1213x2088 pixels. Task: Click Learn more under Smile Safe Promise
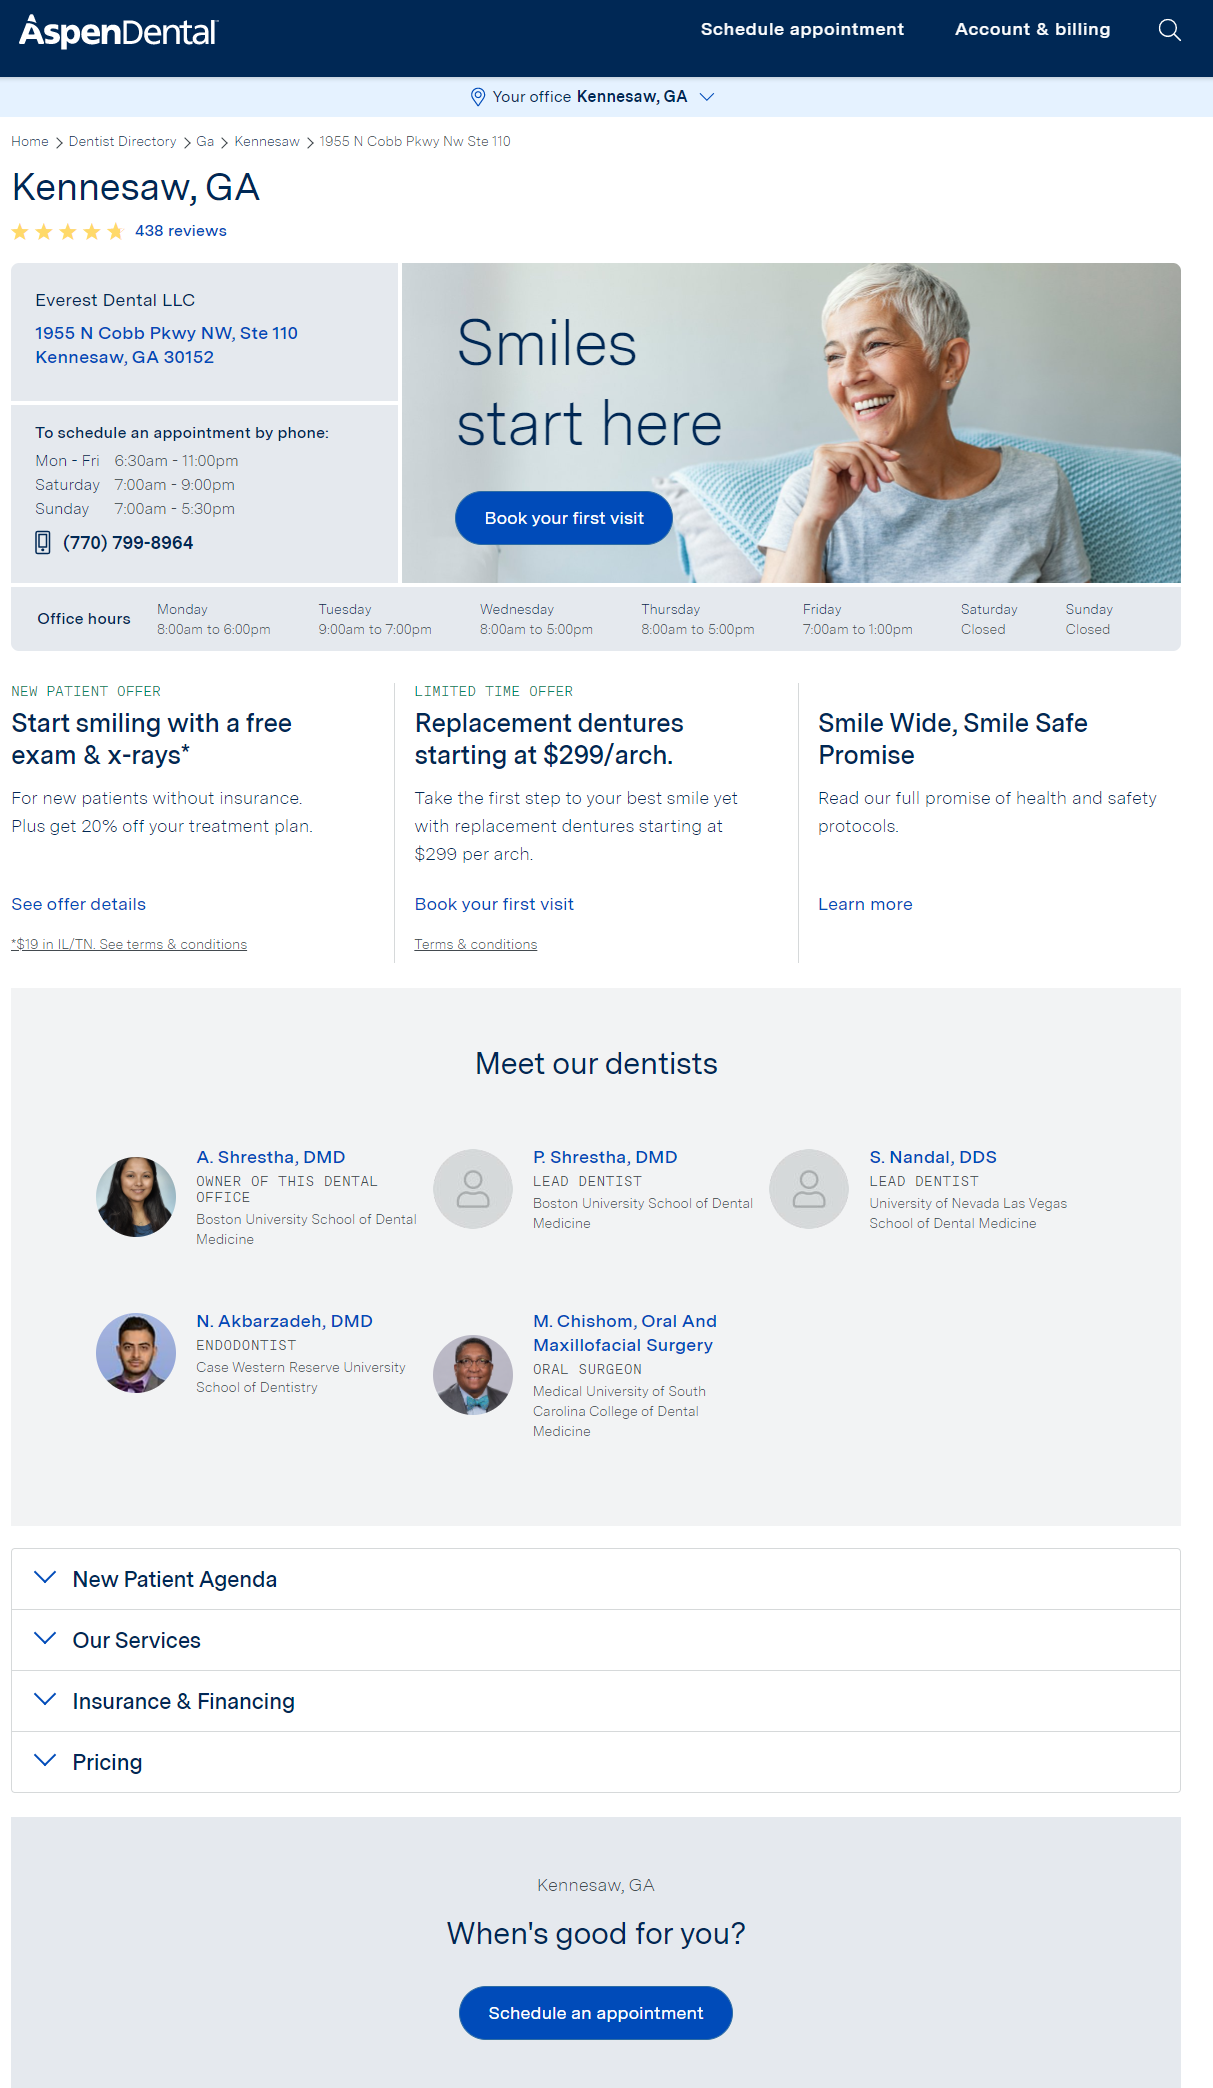(x=865, y=904)
